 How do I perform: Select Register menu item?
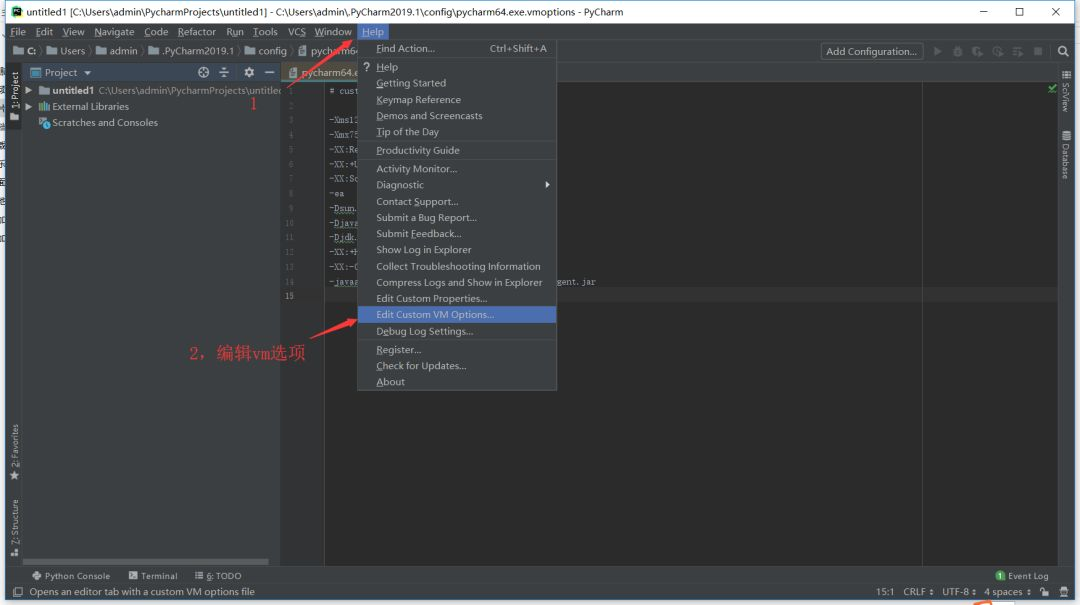[457, 349]
